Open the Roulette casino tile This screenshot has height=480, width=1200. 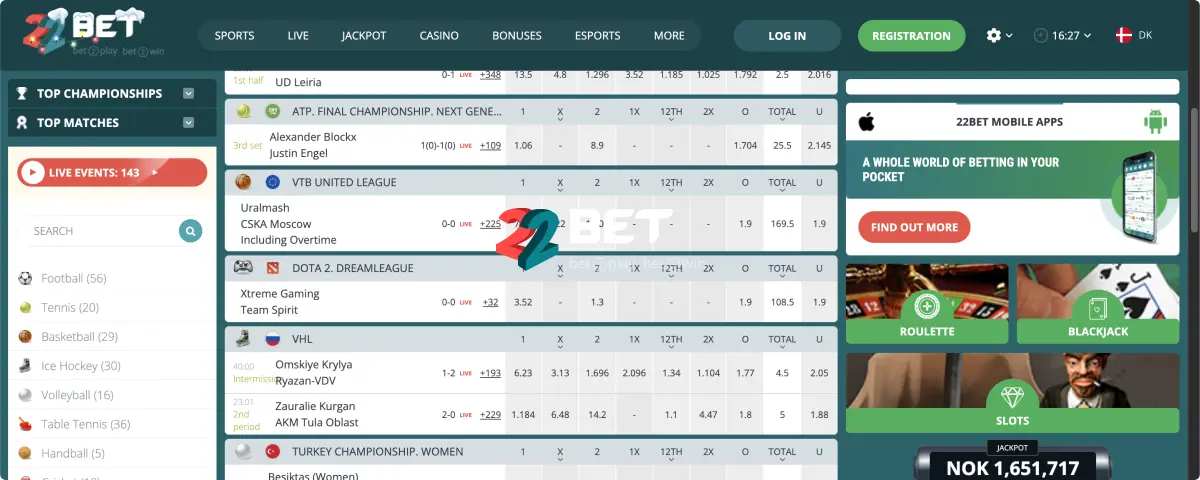[x=927, y=304]
